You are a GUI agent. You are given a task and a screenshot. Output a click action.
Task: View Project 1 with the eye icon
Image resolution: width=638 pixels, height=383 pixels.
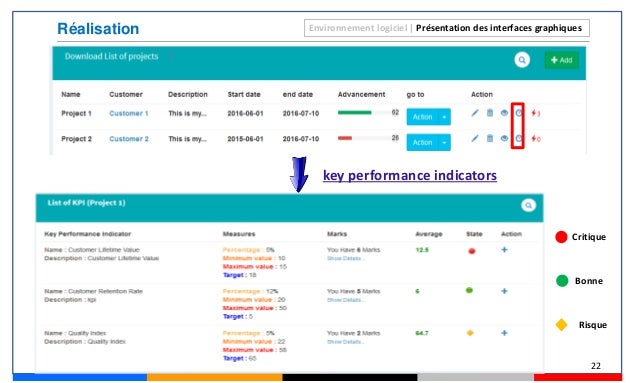[504, 113]
